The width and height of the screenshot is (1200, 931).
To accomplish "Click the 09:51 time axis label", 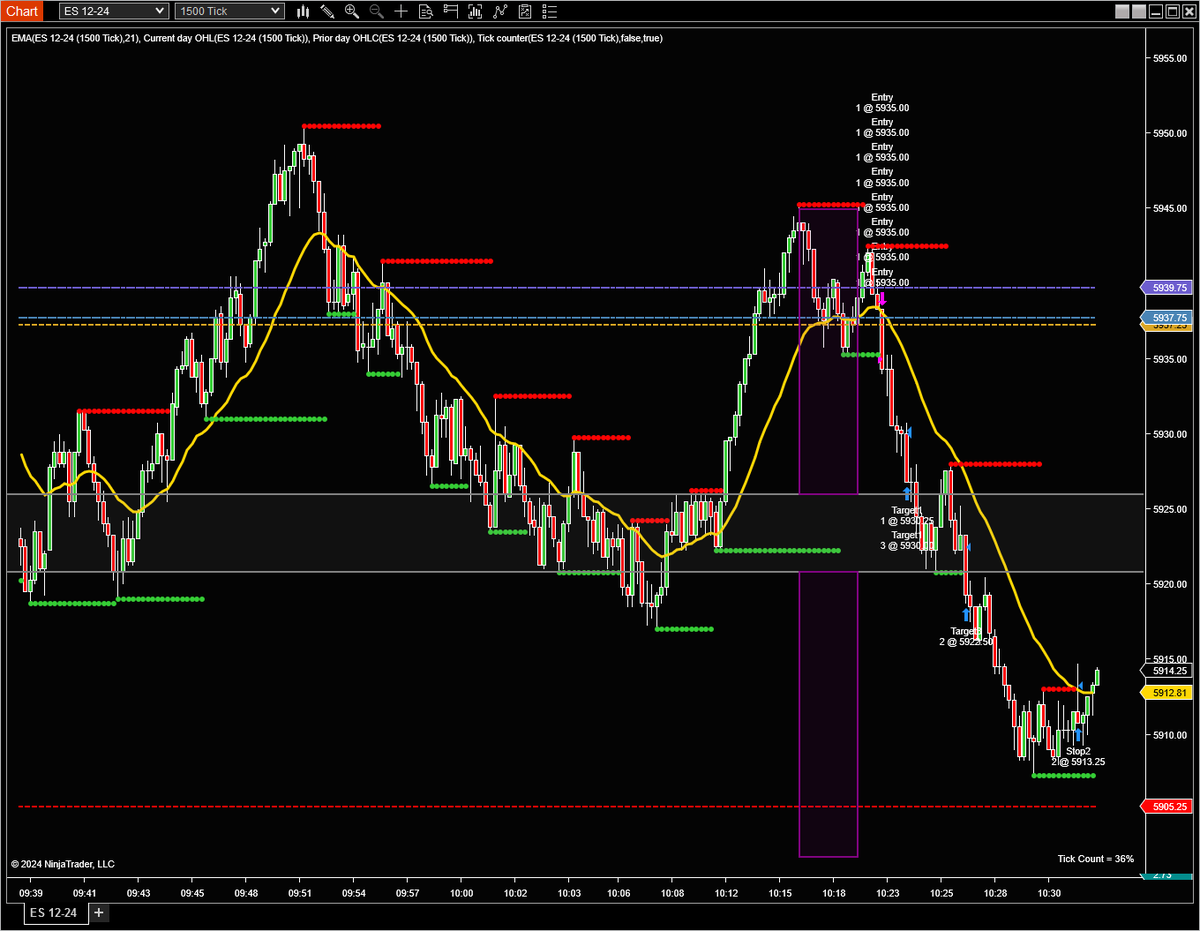I will click(x=301, y=893).
